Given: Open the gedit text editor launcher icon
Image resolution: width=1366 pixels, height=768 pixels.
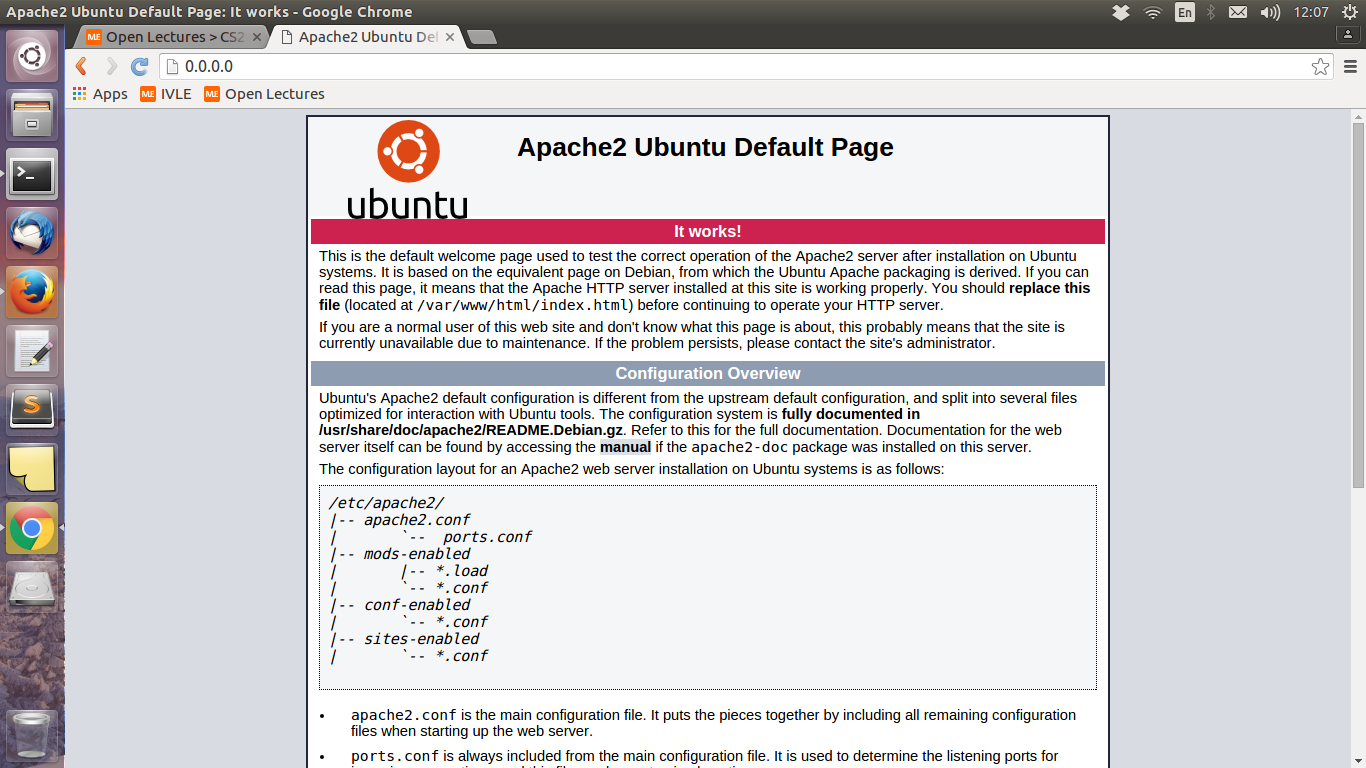Looking at the screenshot, I should (x=32, y=351).
